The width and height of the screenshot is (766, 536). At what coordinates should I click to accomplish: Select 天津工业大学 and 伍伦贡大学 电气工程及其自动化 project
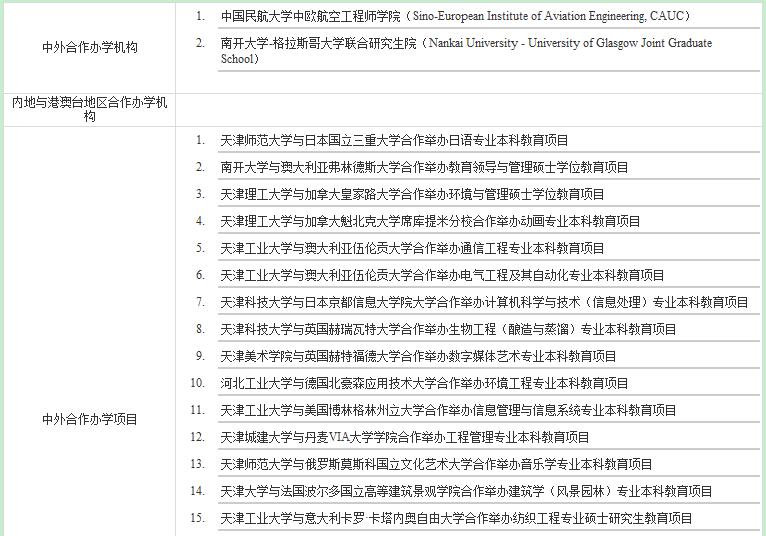coord(442,275)
